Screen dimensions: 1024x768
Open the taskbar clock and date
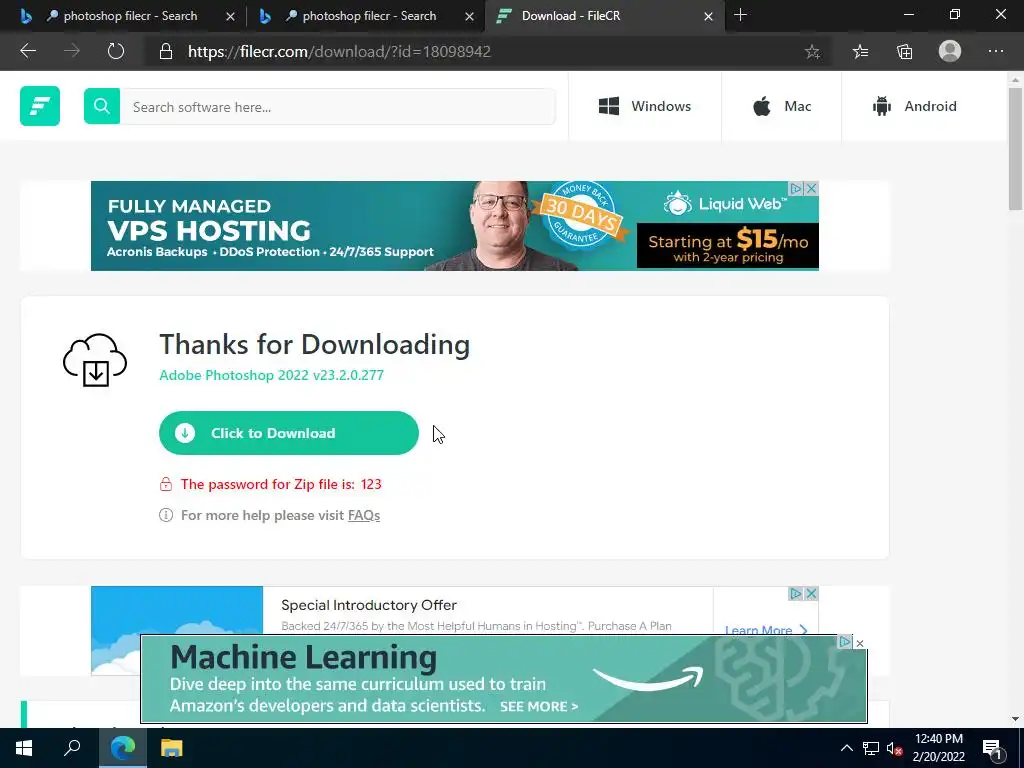coord(938,748)
